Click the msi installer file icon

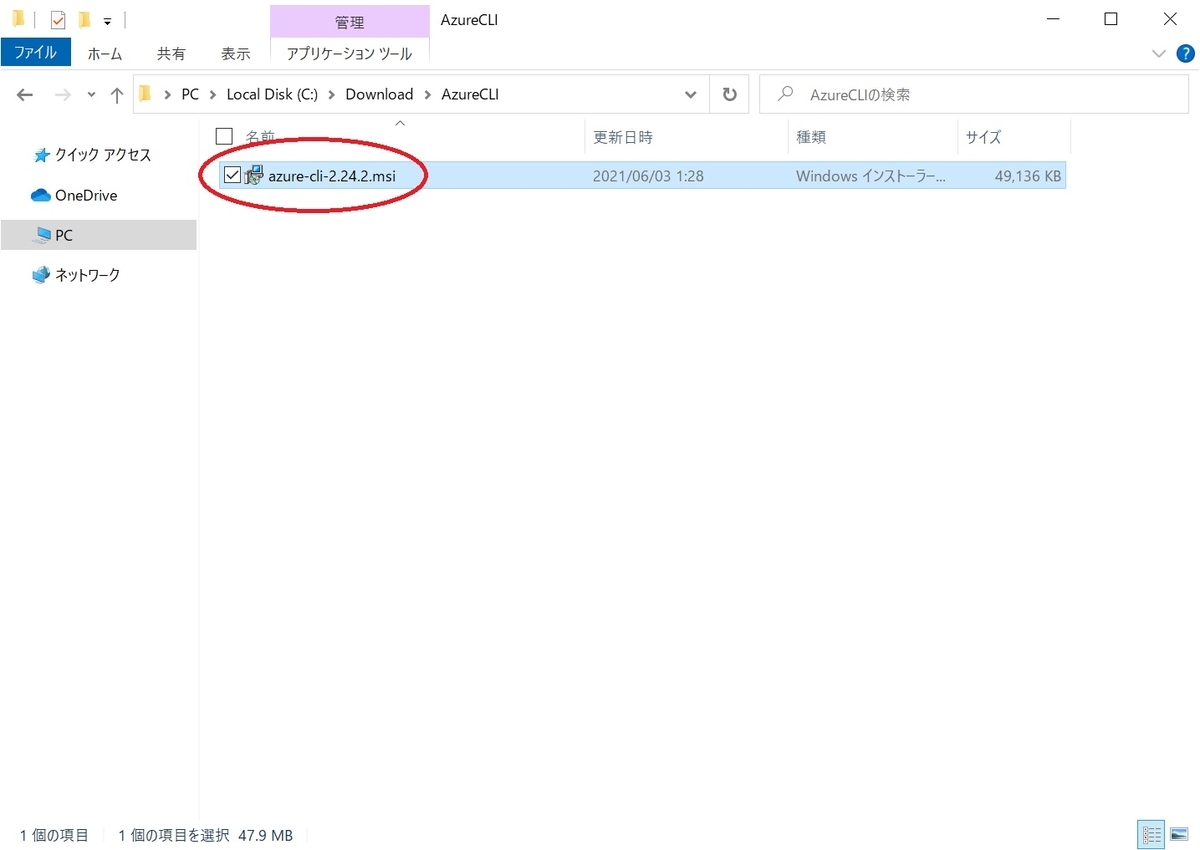click(x=254, y=176)
